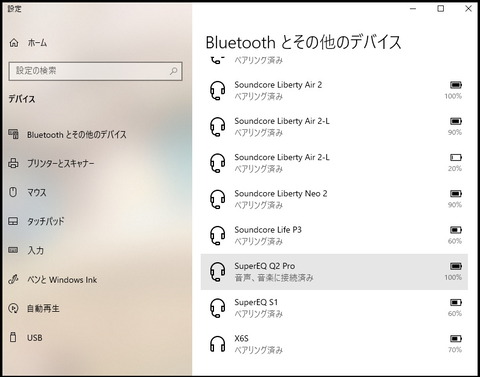Viewport: 480px width, 377px height.
Task: Click headset icon for SuperEQ S1
Action: click(x=217, y=308)
